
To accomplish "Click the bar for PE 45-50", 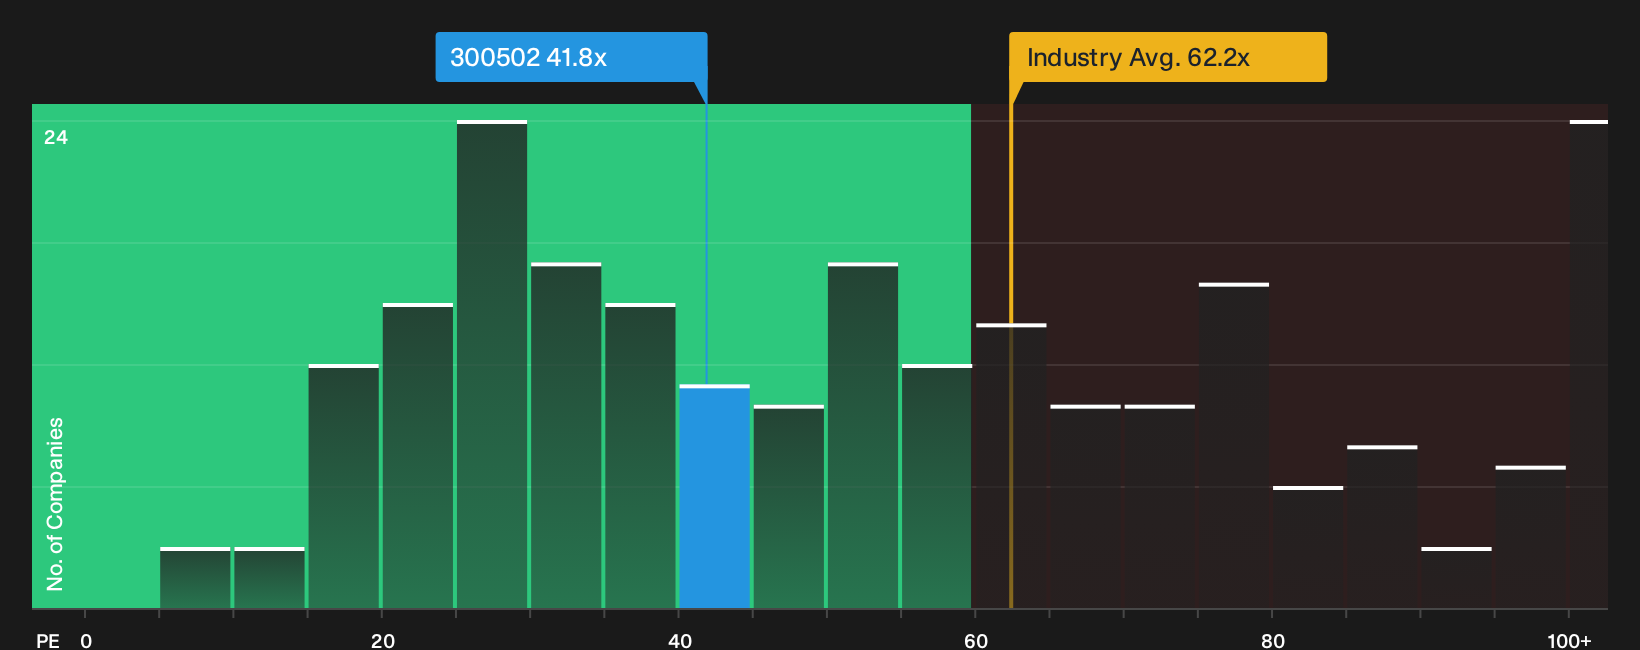I will point(789,507).
